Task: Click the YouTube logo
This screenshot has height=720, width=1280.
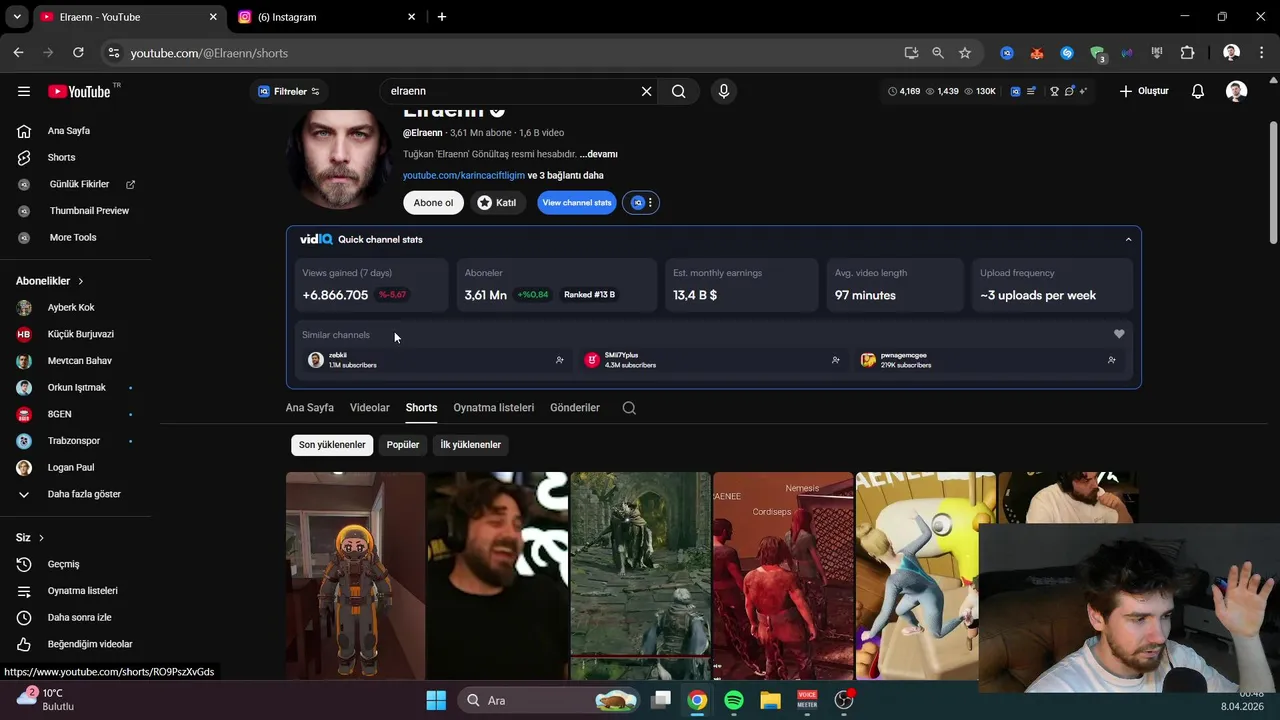Action: [x=80, y=91]
